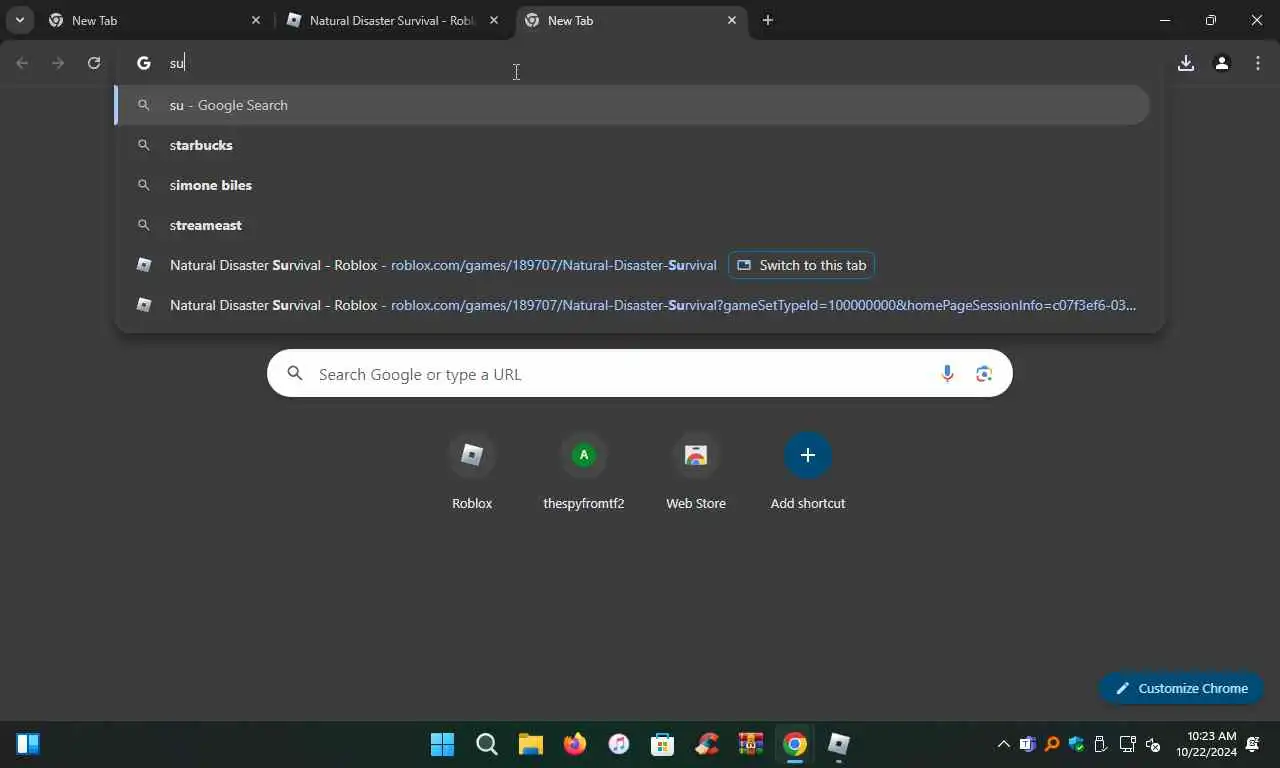Launch Firefox from the taskbar
This screenshot has width=1280, height=768.
click(574, 744)
